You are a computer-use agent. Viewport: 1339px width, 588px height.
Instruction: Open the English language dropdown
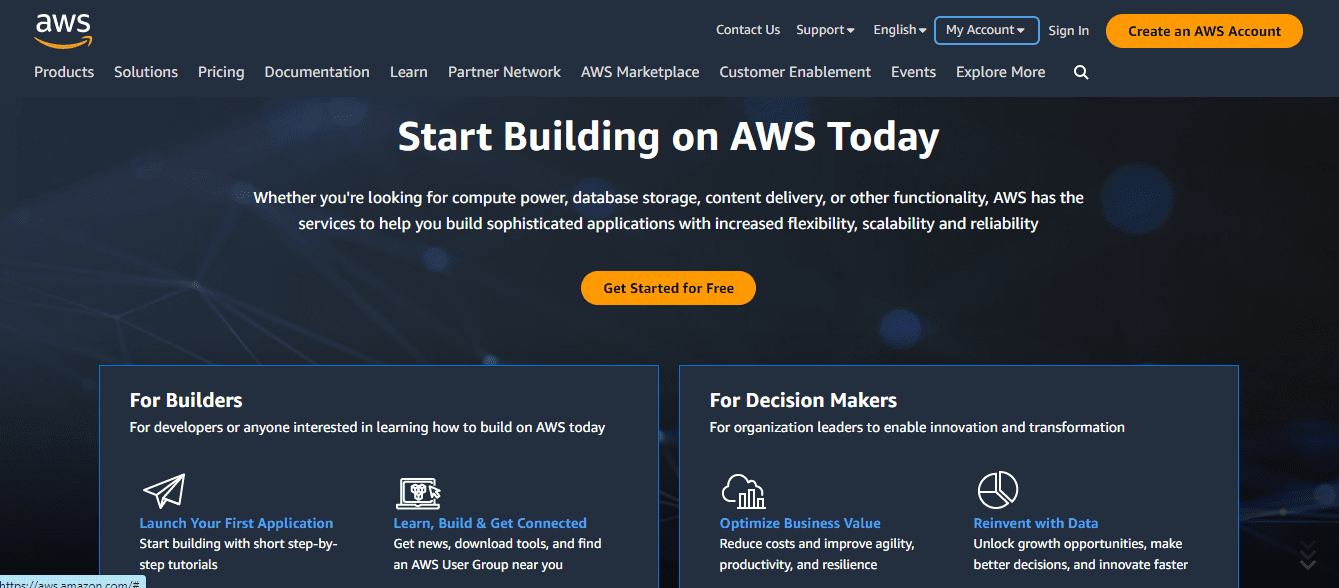pos(897,30)
